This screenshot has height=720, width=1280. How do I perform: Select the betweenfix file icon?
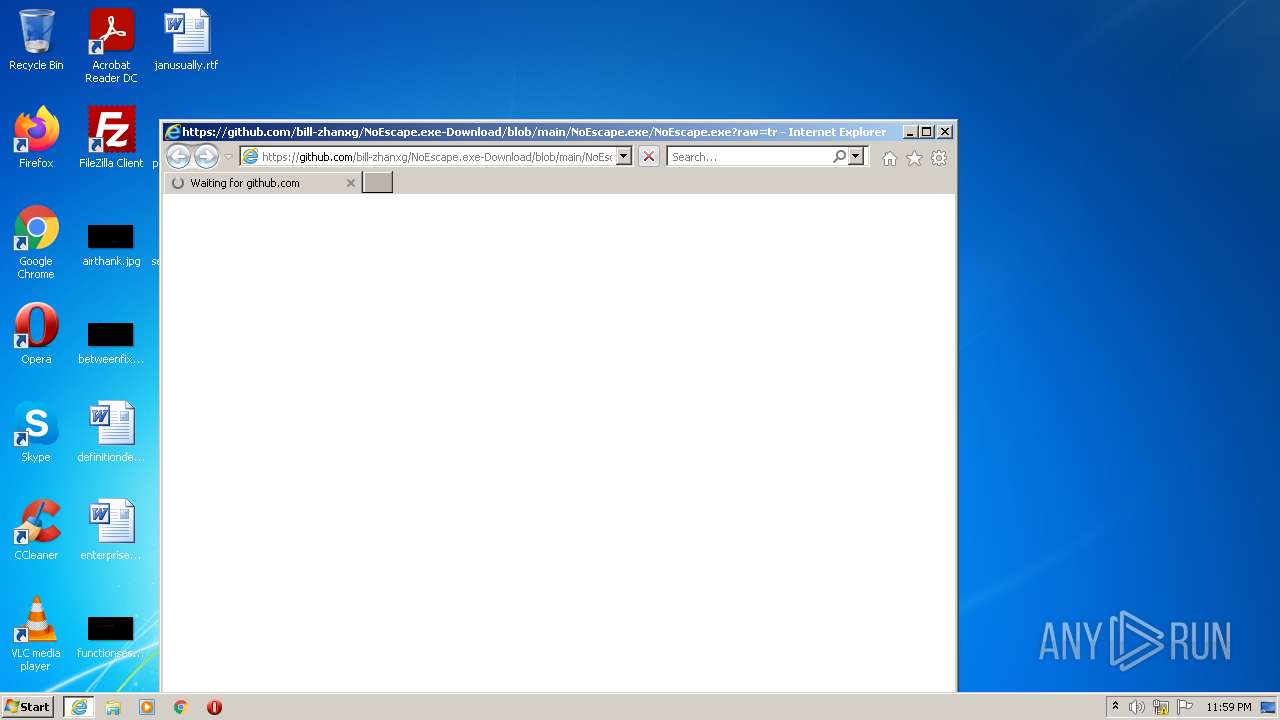pos(111,343)
